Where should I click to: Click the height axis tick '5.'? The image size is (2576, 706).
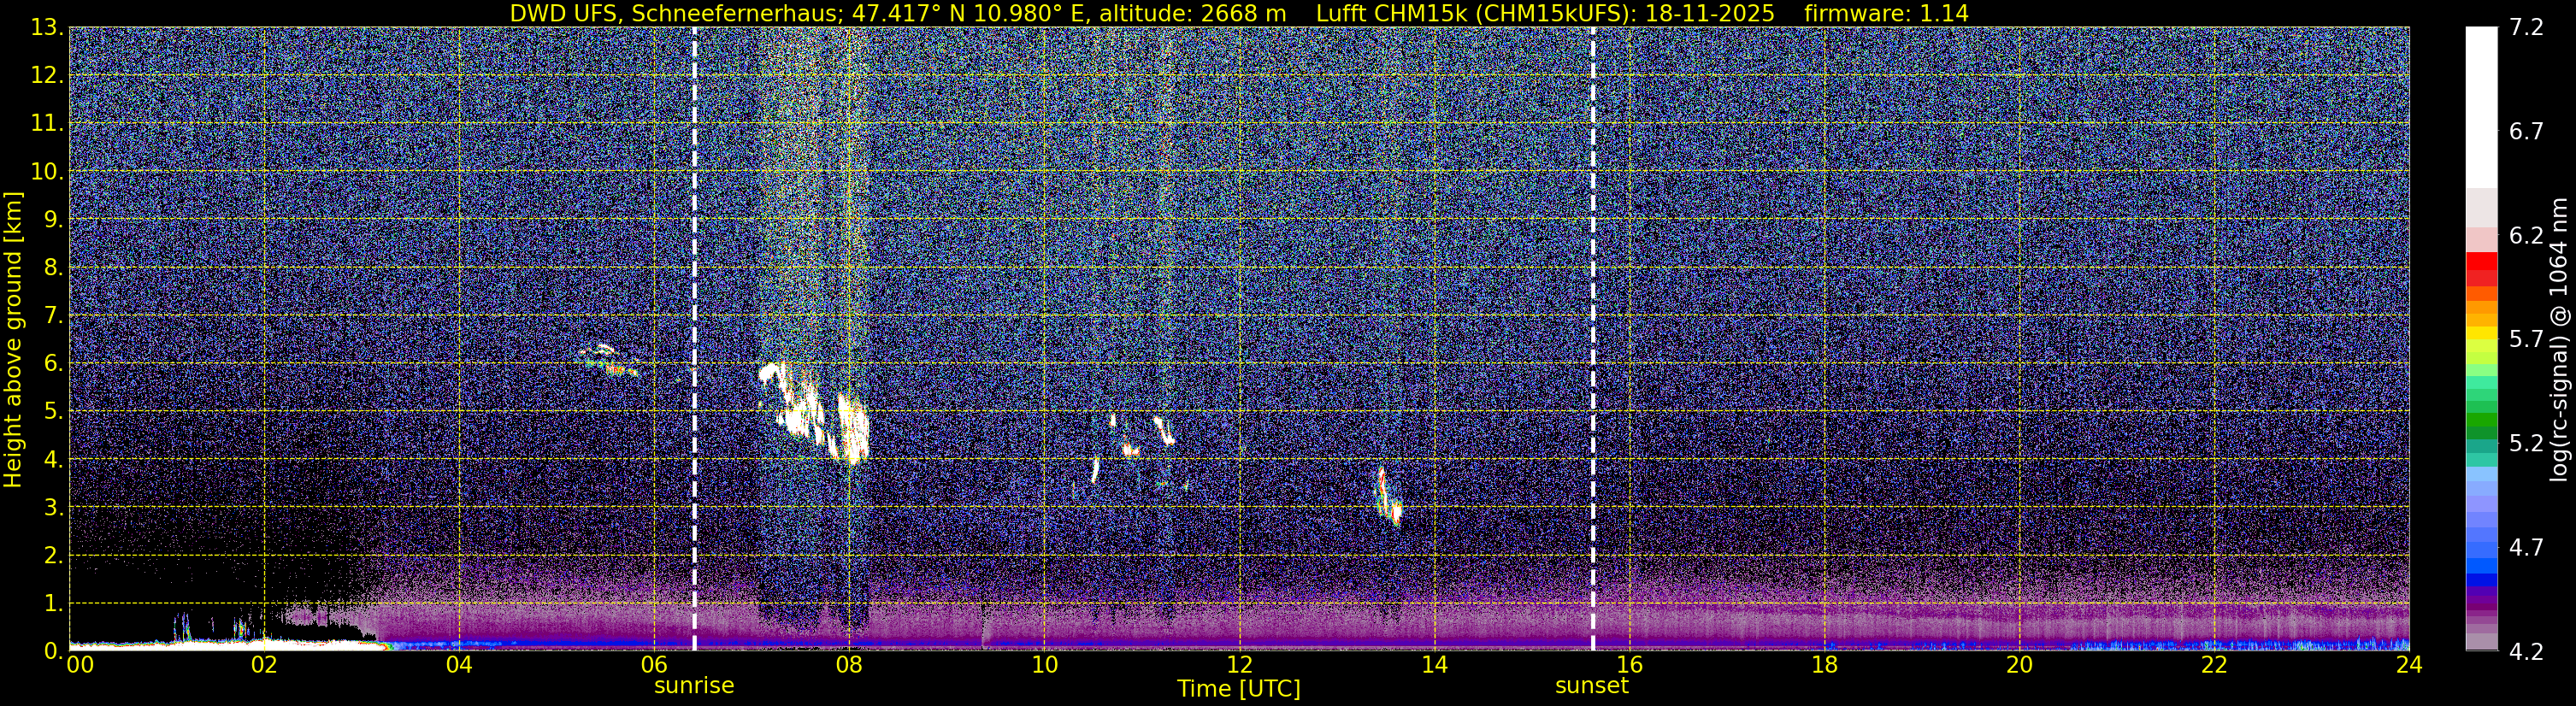tap(53, 412)
